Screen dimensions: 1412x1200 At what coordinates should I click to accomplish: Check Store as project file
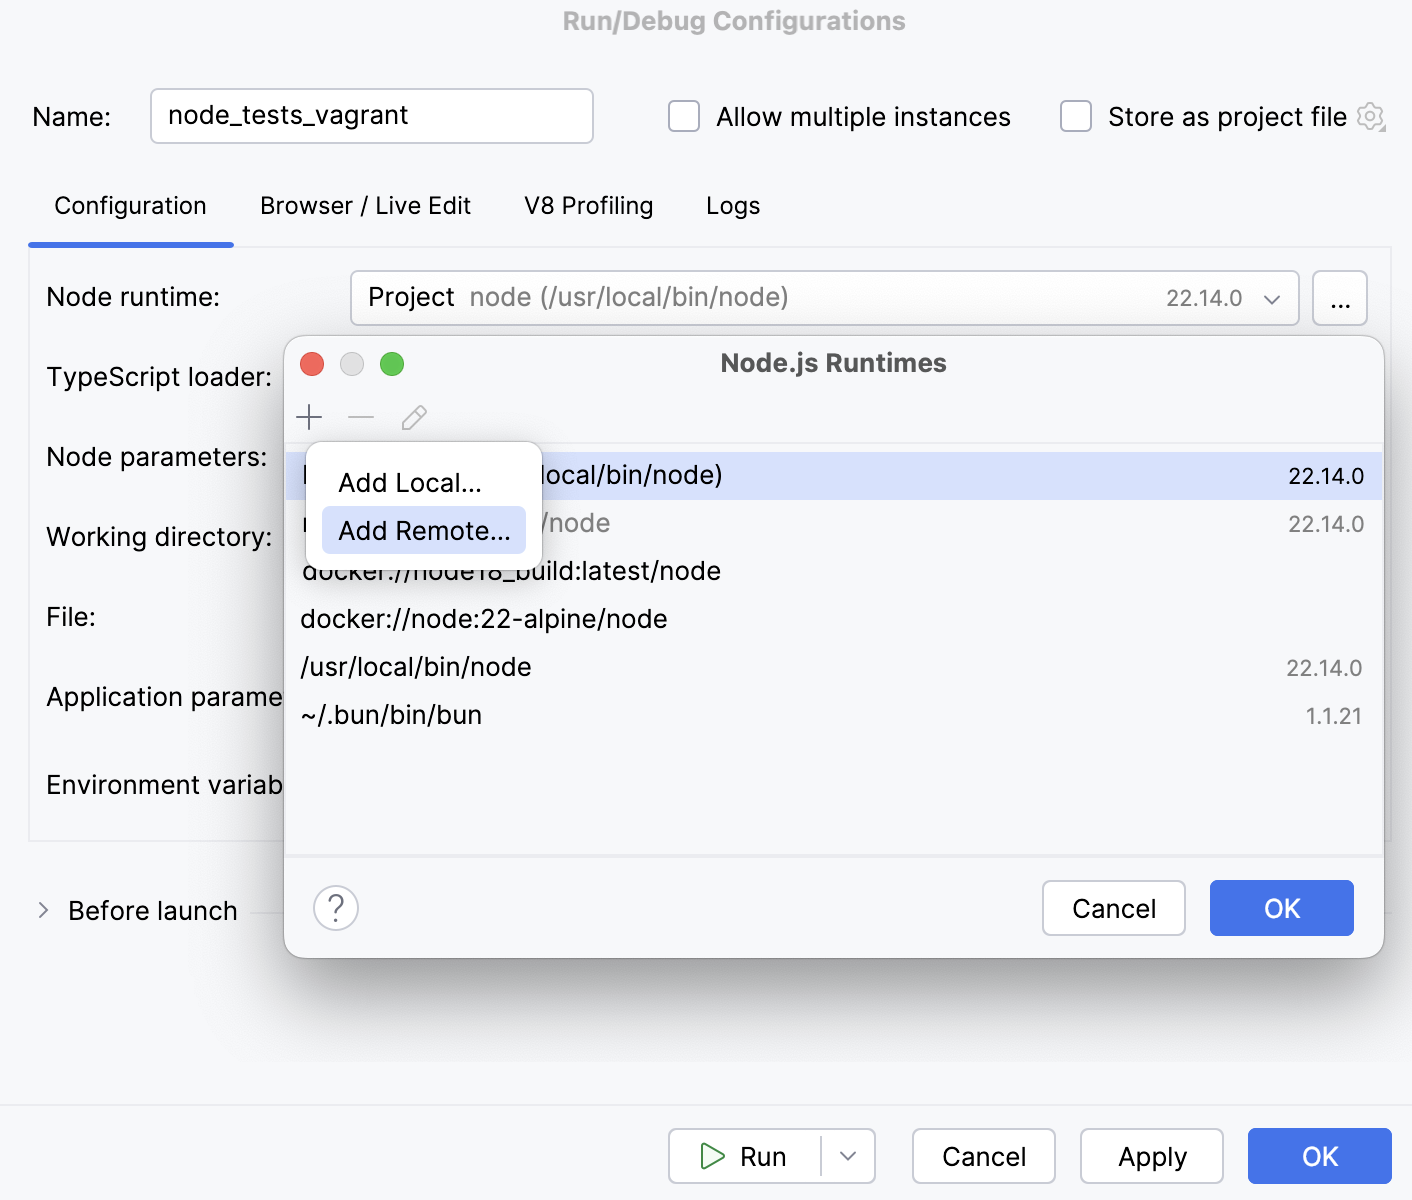(x=1075, y=116)
